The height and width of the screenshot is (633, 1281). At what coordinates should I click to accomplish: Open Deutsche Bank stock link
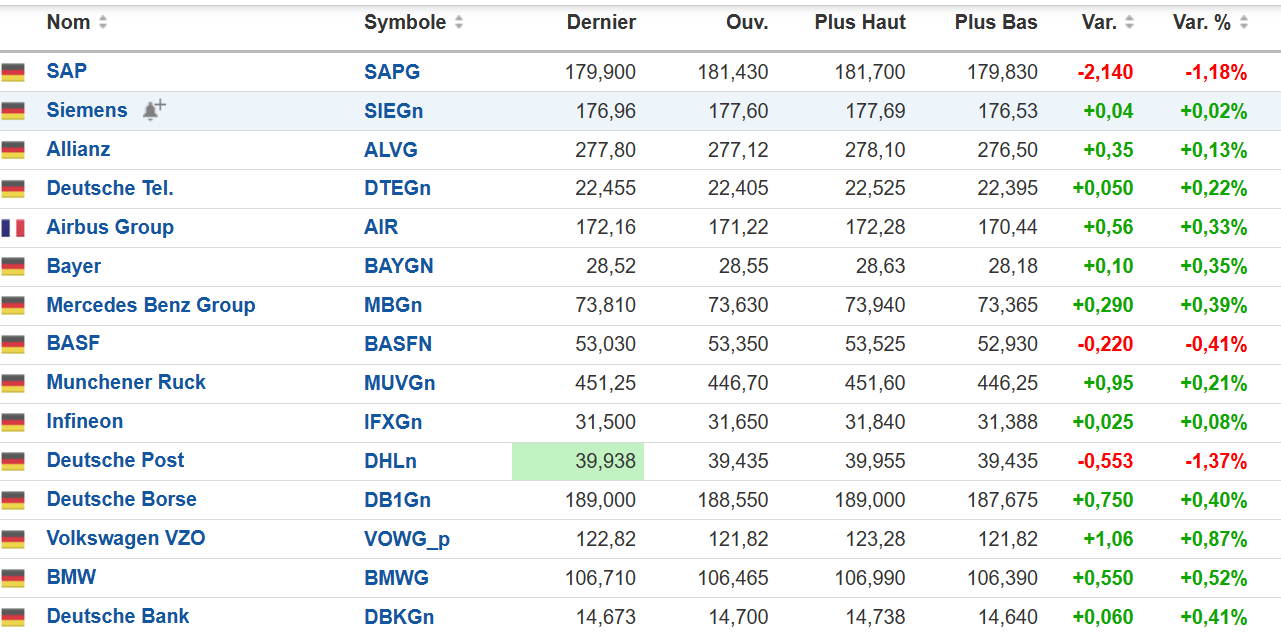coord(118,616)
